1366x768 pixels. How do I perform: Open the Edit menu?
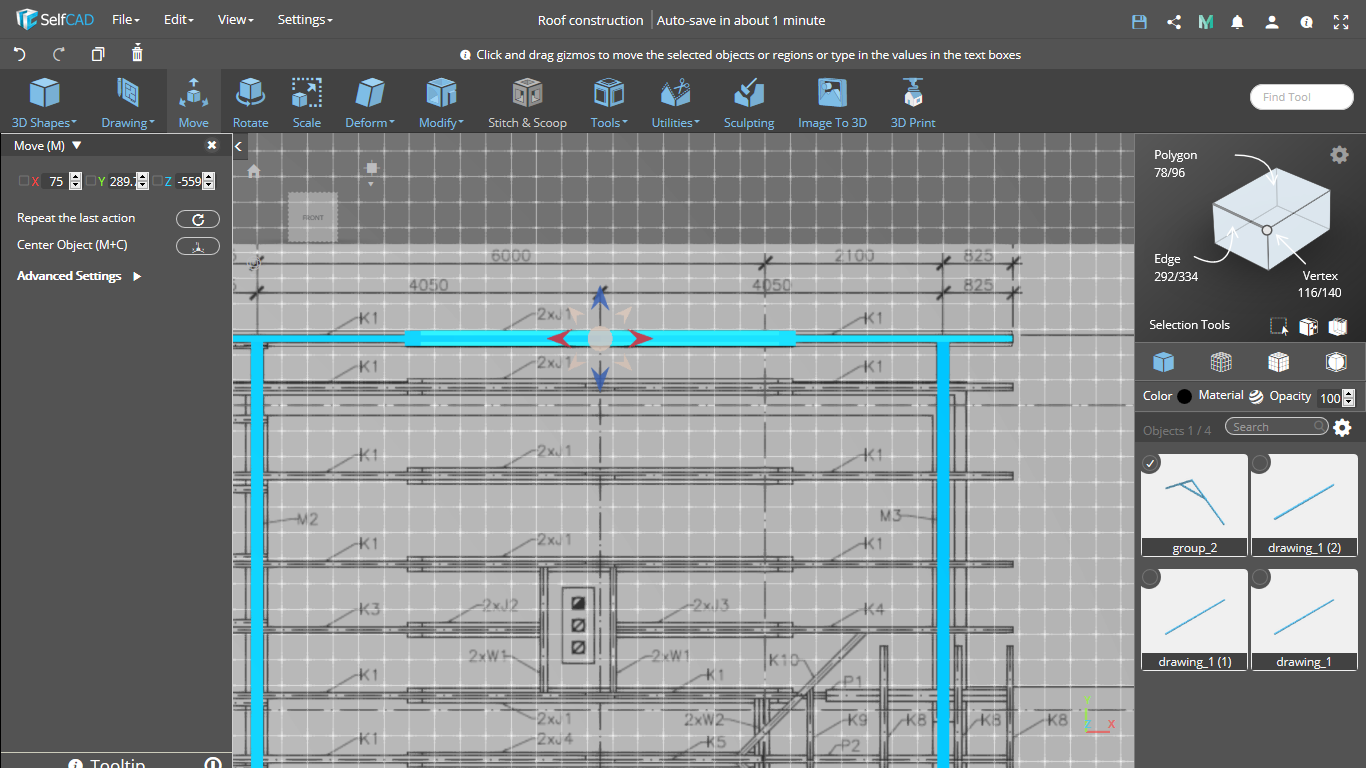coord(179,20)
